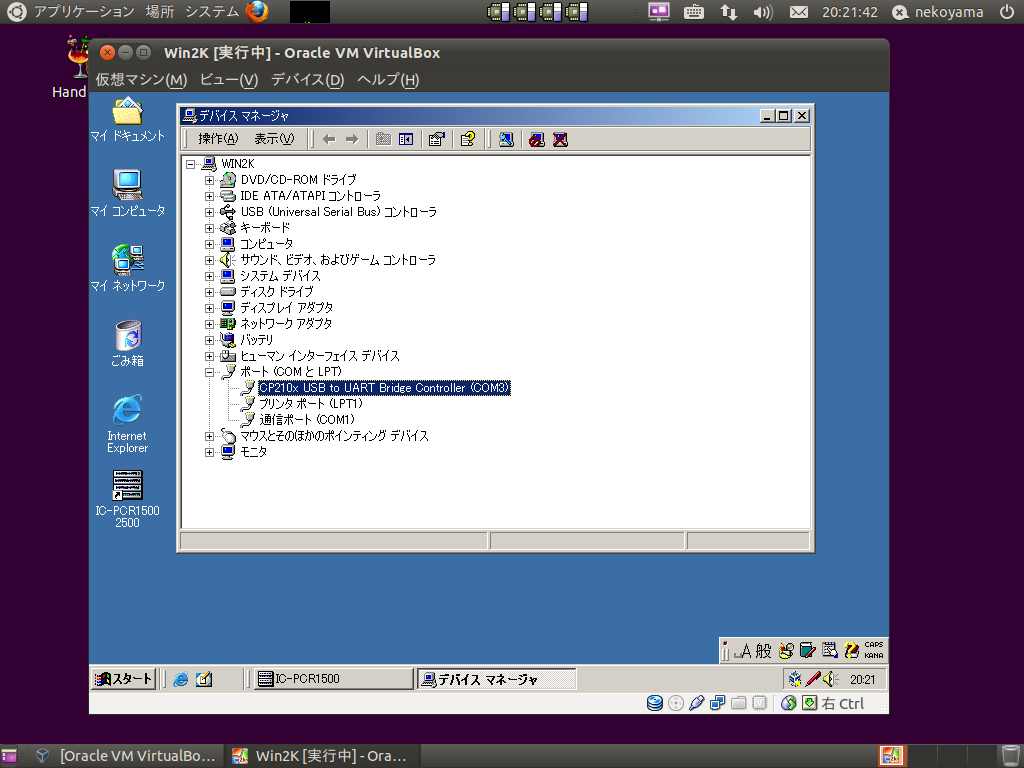Click the Uninstall device toolbar icon
Image resolution: width=1024 pixels, height=768 pixels.
[560, 139]
